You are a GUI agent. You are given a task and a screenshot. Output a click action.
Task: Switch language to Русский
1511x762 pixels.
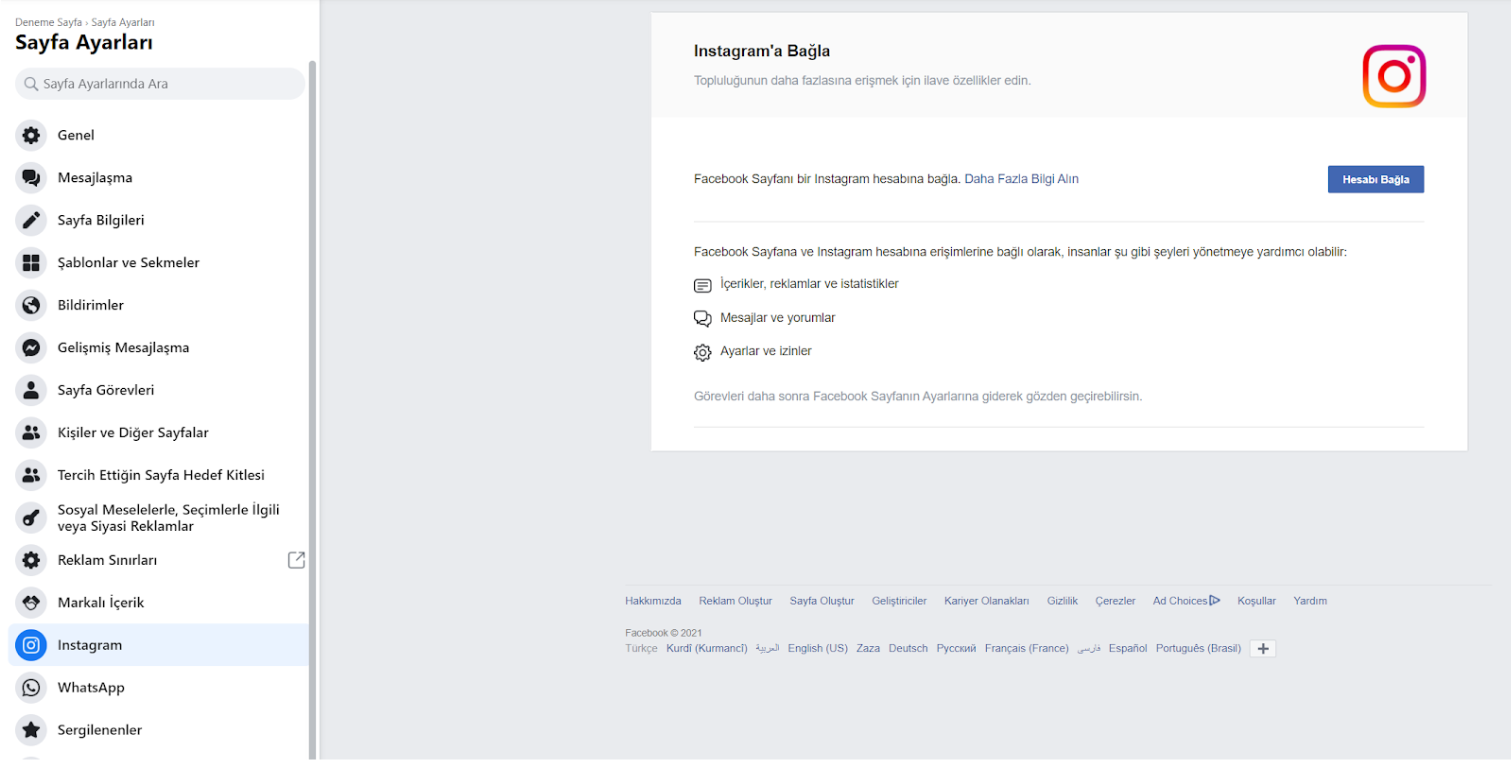(956, 649)
